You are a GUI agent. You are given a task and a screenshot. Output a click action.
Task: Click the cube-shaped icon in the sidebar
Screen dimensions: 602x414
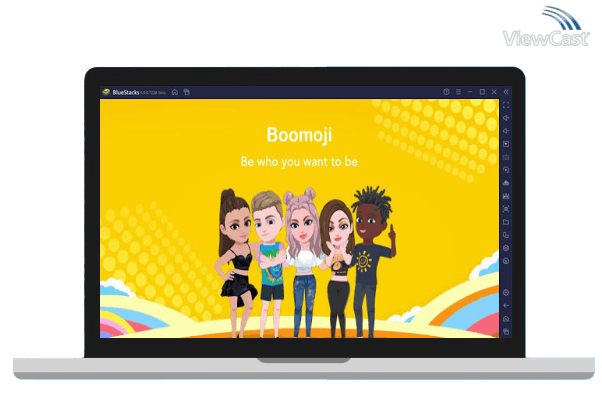(506, 248)
